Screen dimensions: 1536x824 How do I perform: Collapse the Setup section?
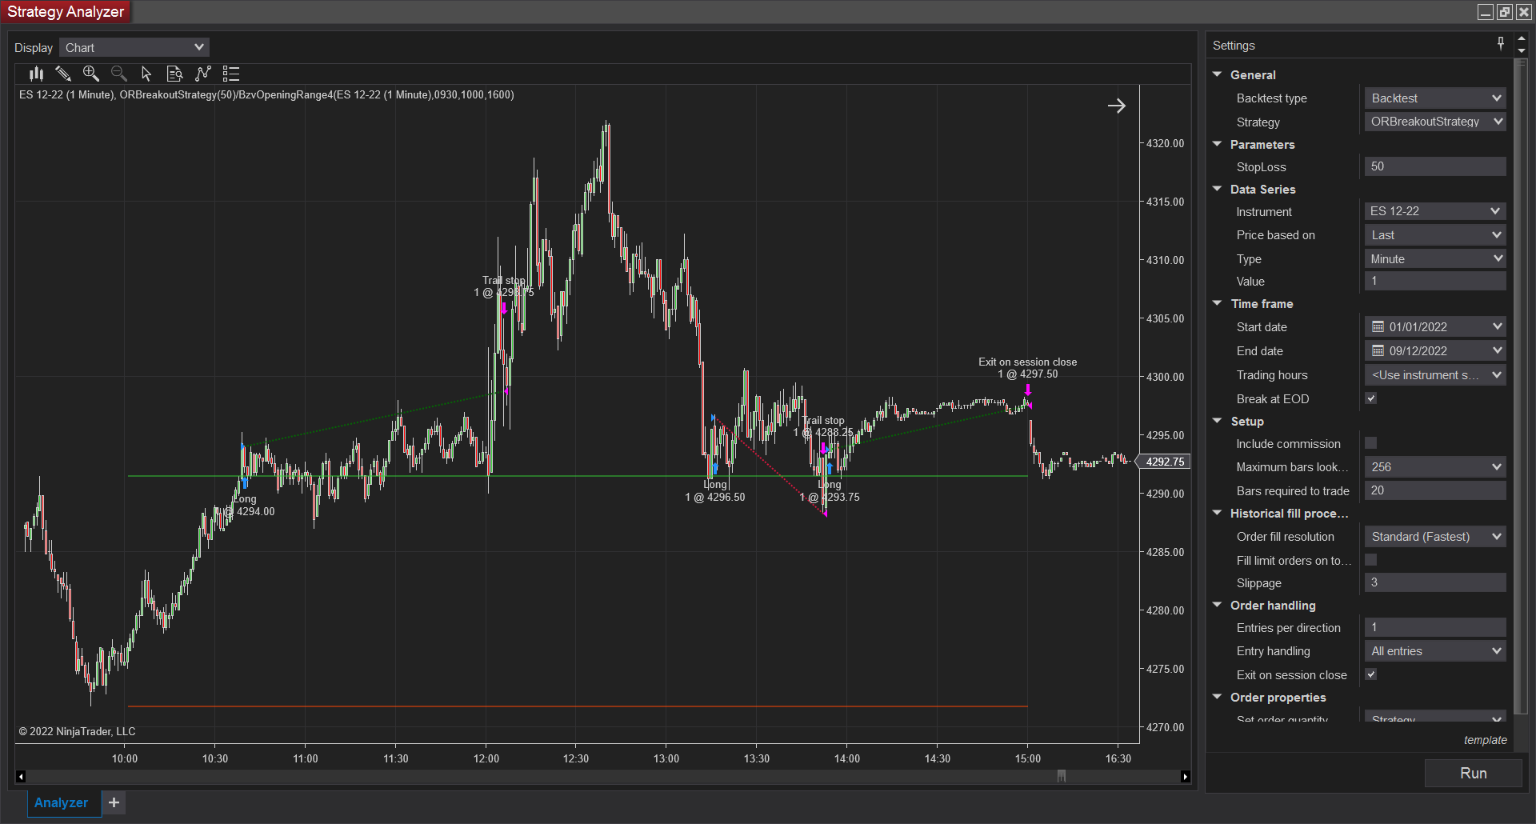pos(1217,421)
